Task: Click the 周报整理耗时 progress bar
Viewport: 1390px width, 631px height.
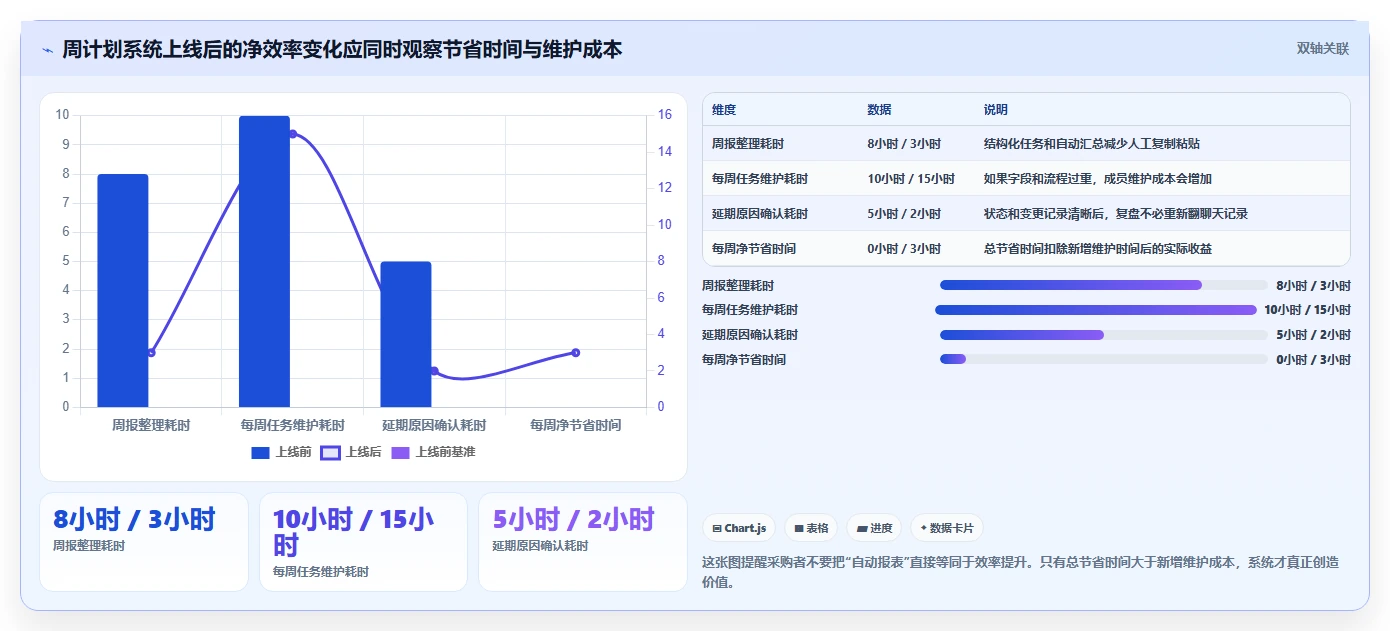Action: 1104,285
